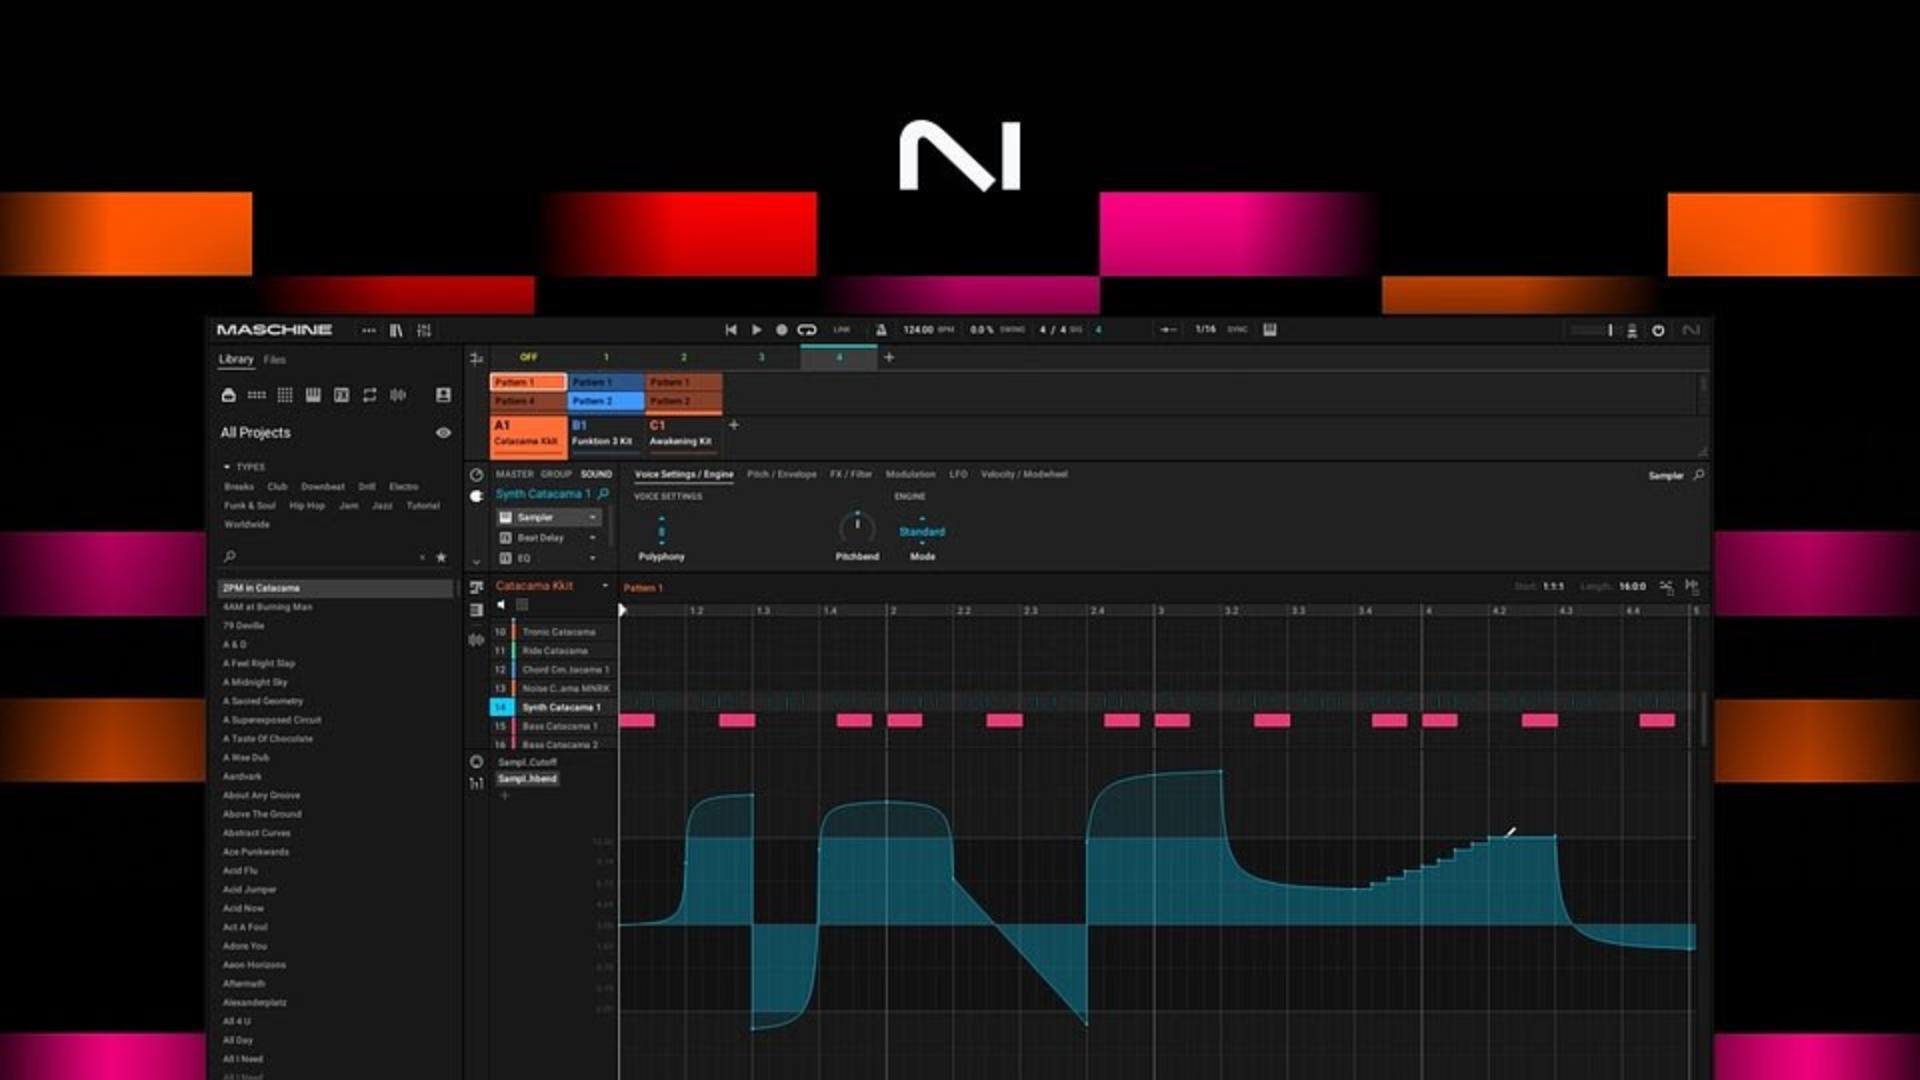Toggle the metronome icon
This screenshot has height=1080, width=1920.
tap(881, 330)
